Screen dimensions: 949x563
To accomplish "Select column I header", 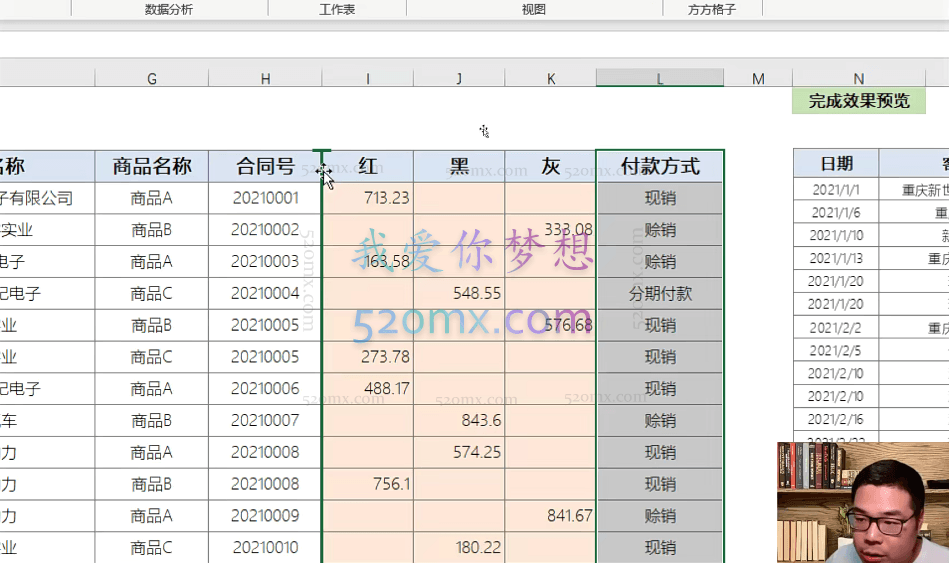I will click(x=367, y=79).
